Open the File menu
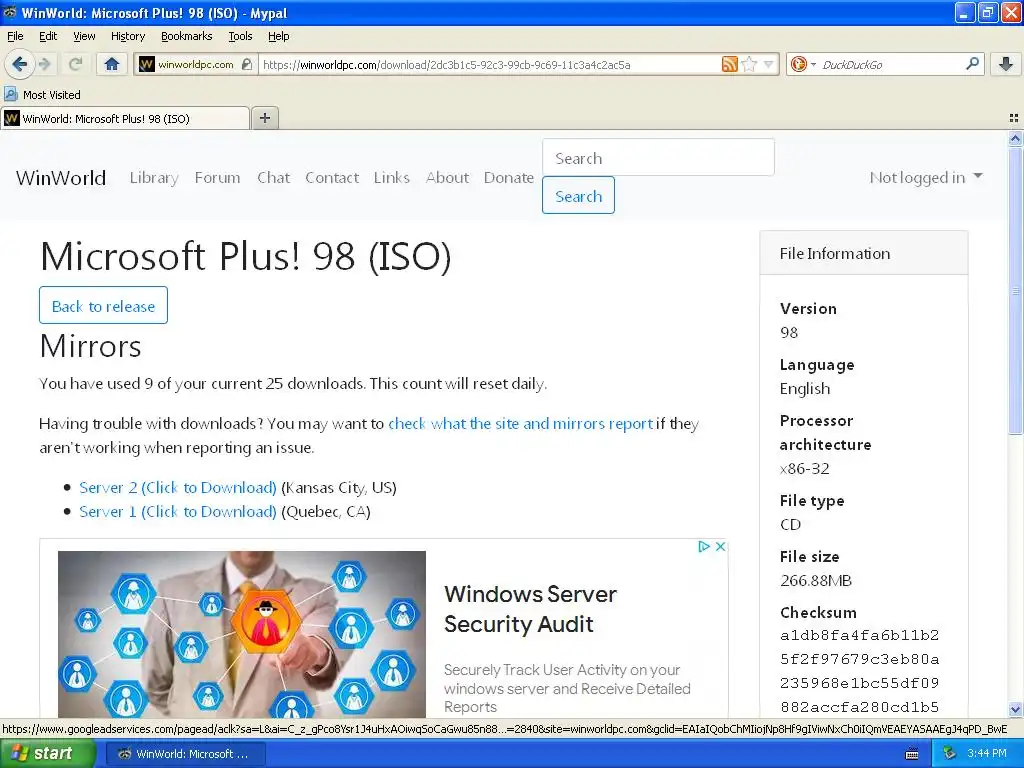 coord(15,36)
